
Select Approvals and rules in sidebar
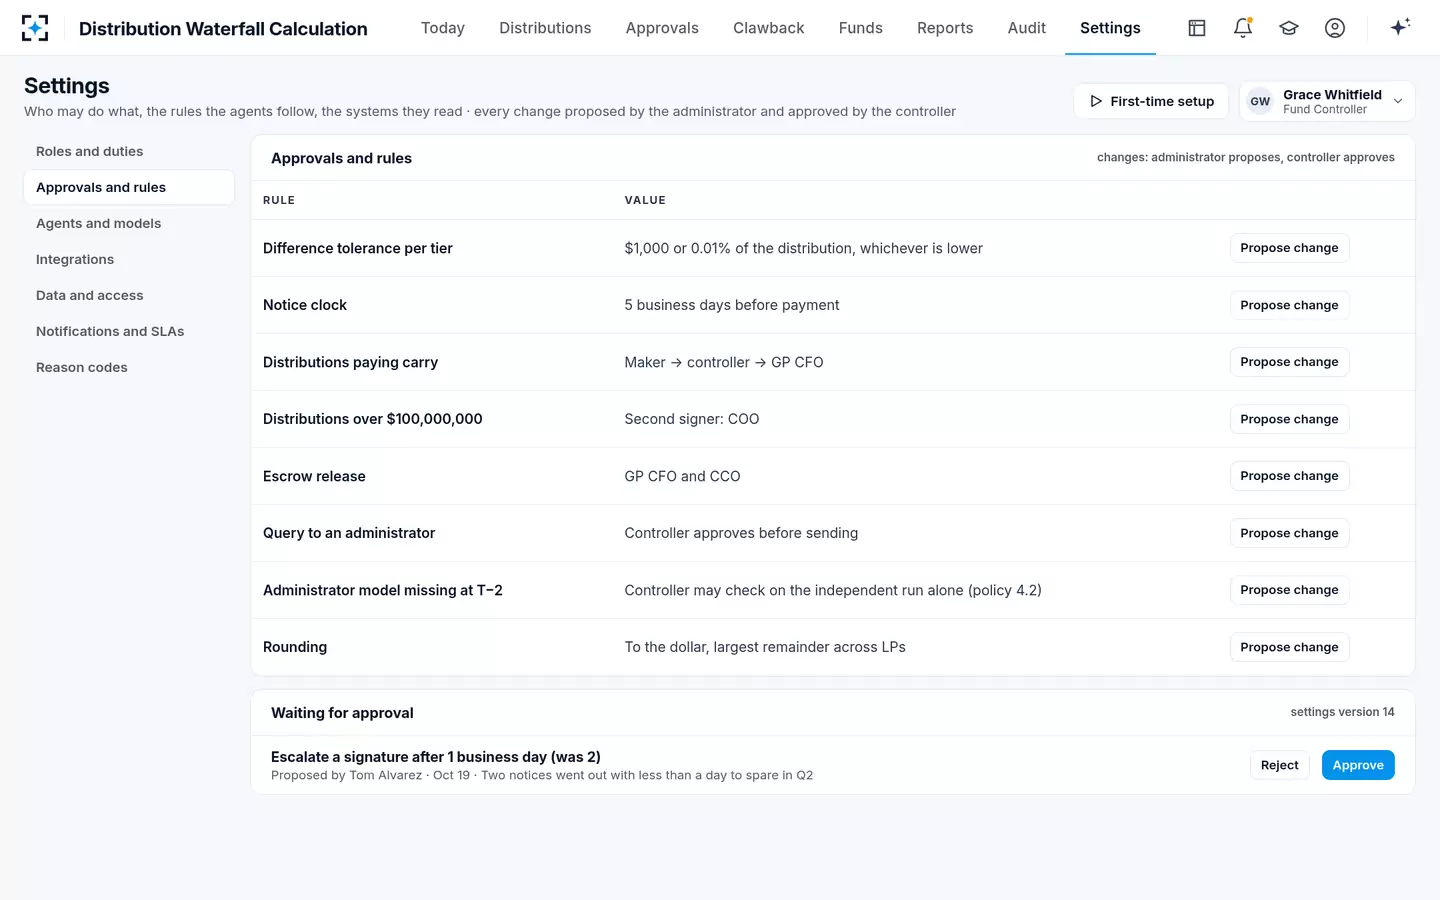pos(129,187)
